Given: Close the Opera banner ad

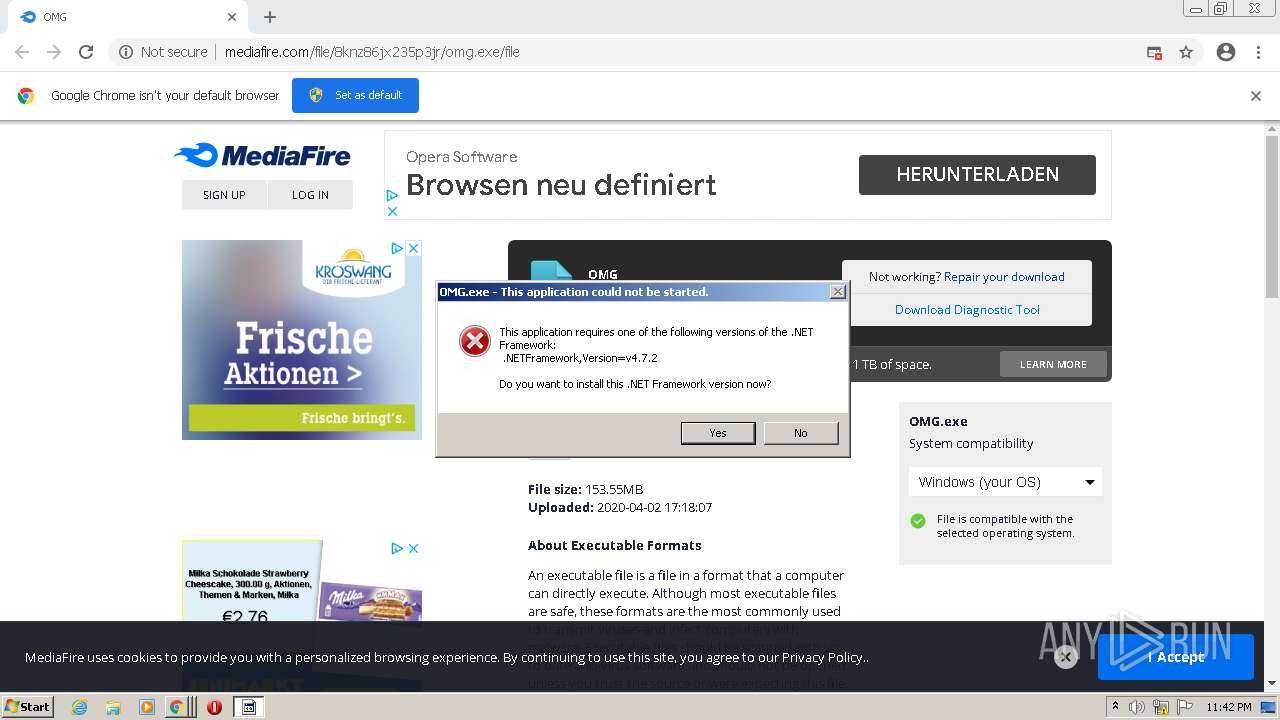Looking at the screenshot, I should tap(392, 211).
